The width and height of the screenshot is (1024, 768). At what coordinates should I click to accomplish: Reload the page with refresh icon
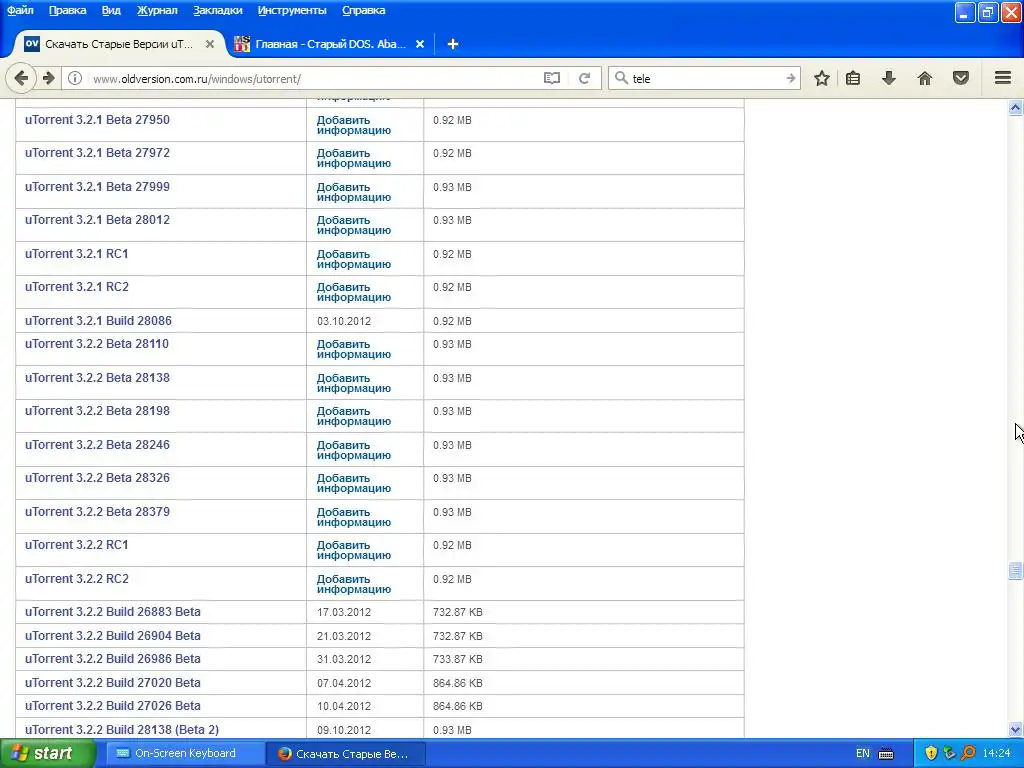click(x=584, y=78)
